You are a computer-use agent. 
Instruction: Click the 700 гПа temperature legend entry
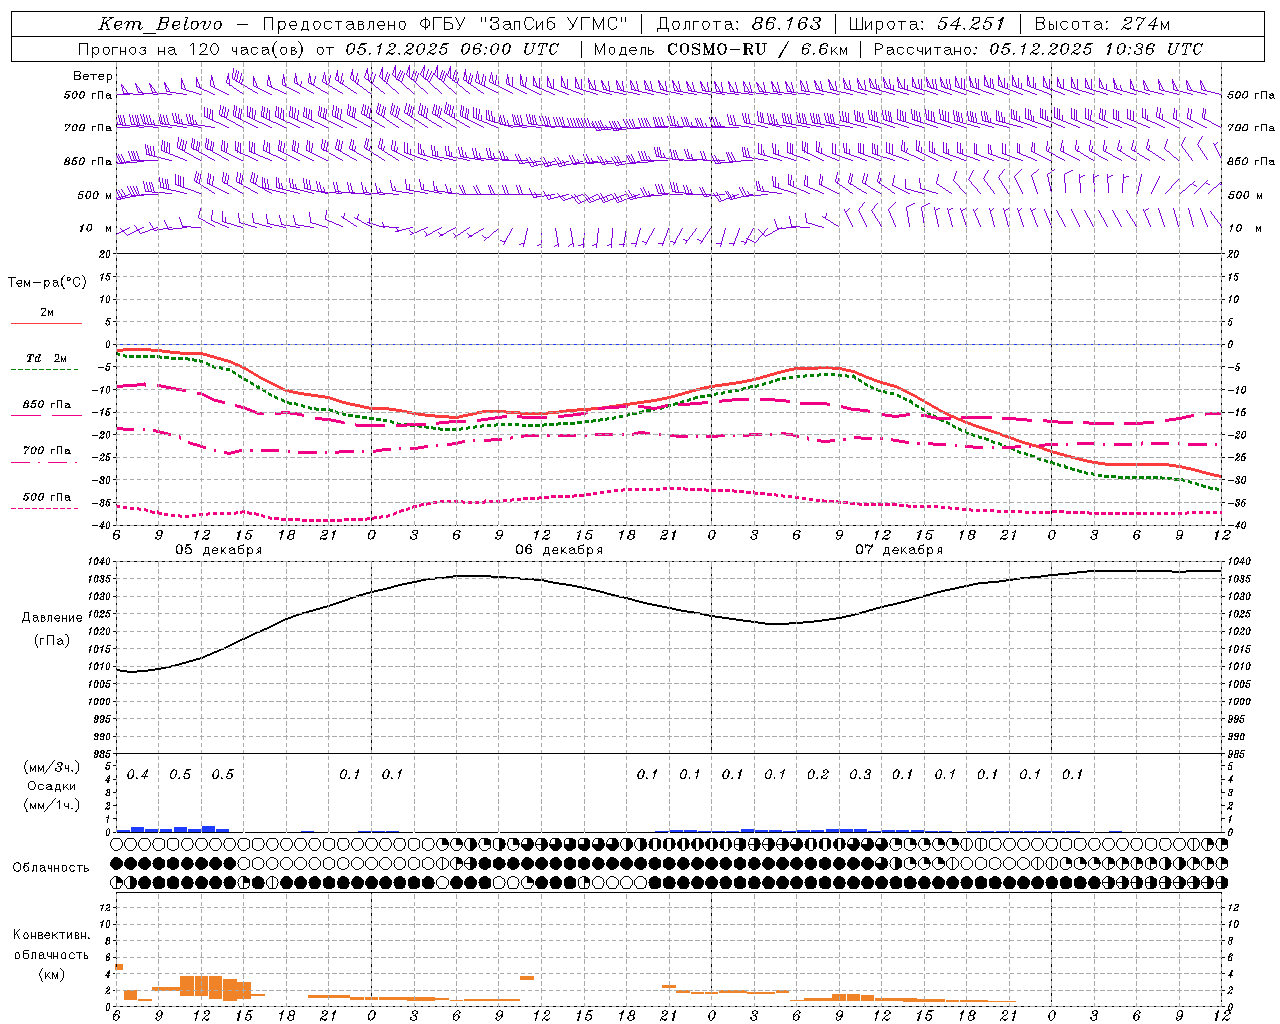point(46,450)
